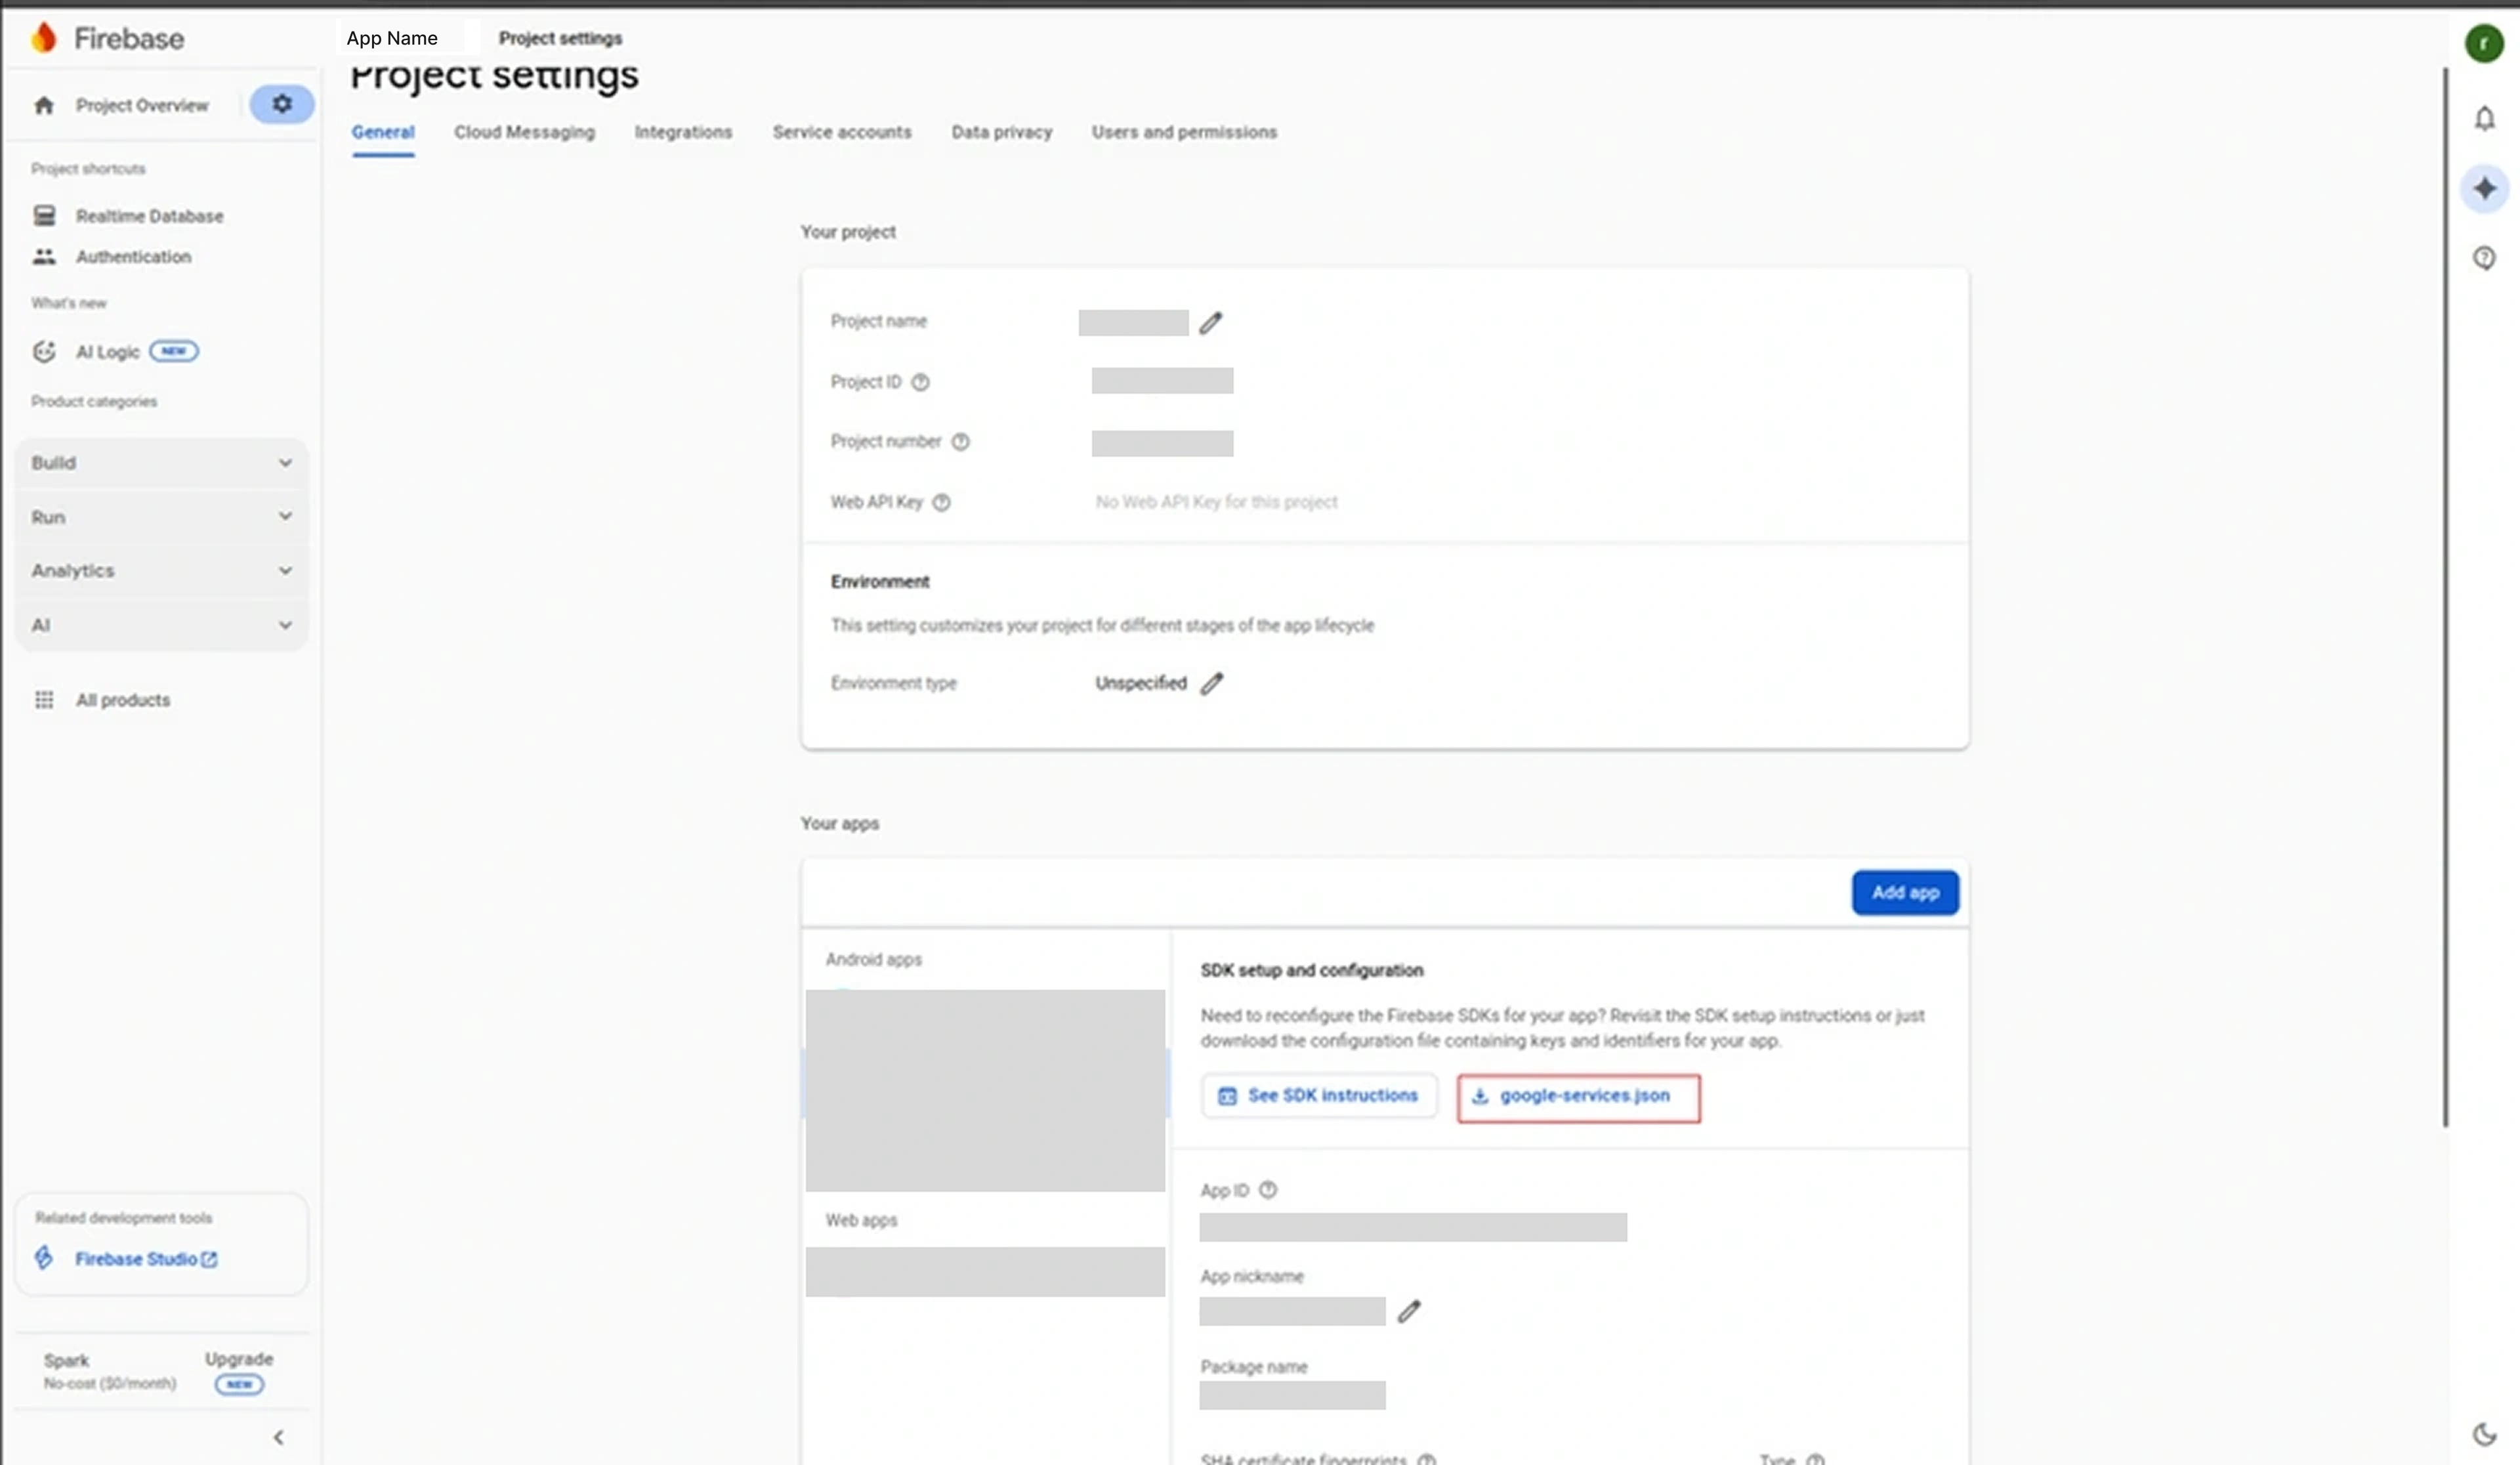Open Firebase Studio link

click(x=145, y=1259)
